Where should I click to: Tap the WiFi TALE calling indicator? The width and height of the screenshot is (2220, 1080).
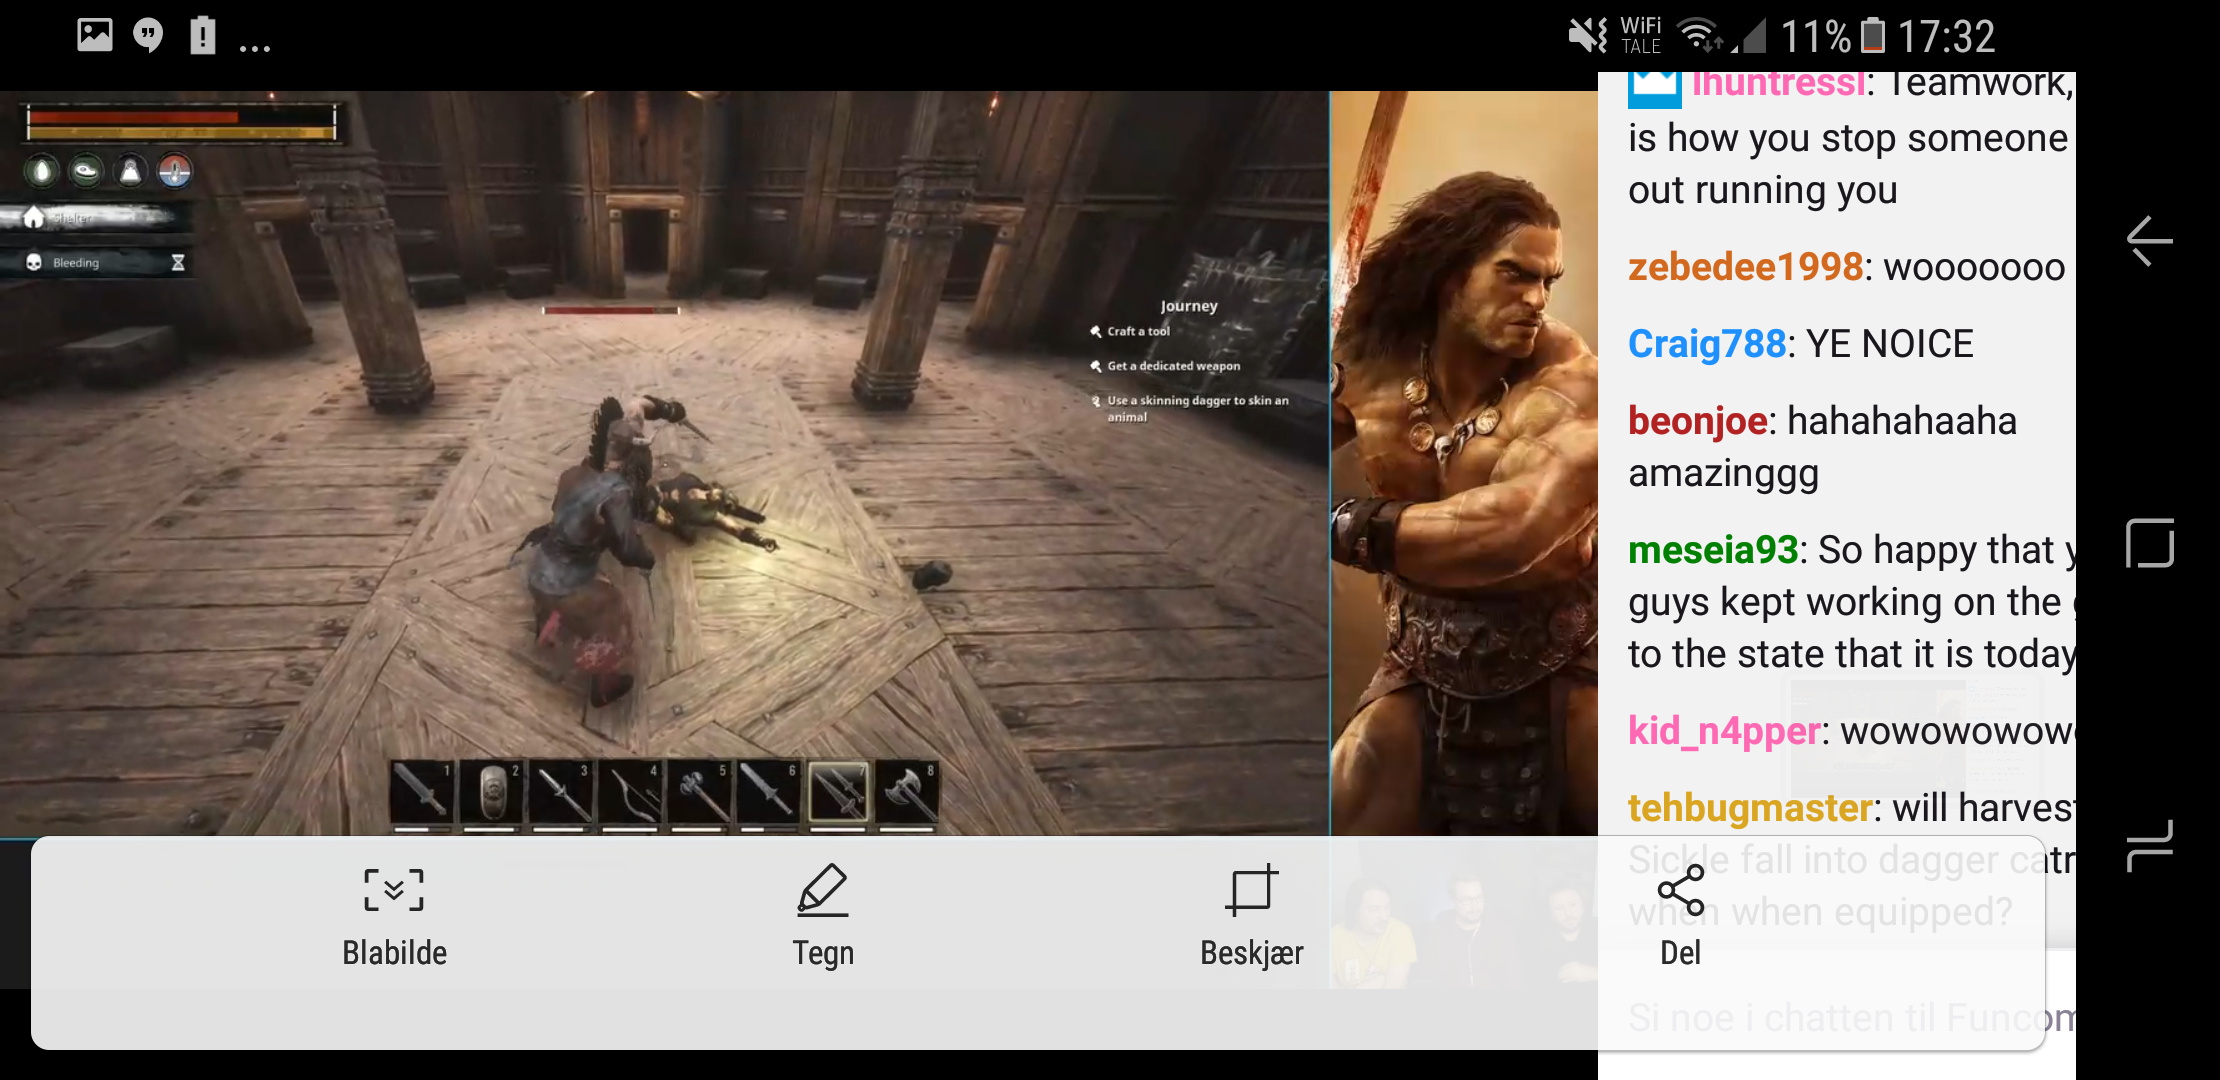[x=1641, y=36]
